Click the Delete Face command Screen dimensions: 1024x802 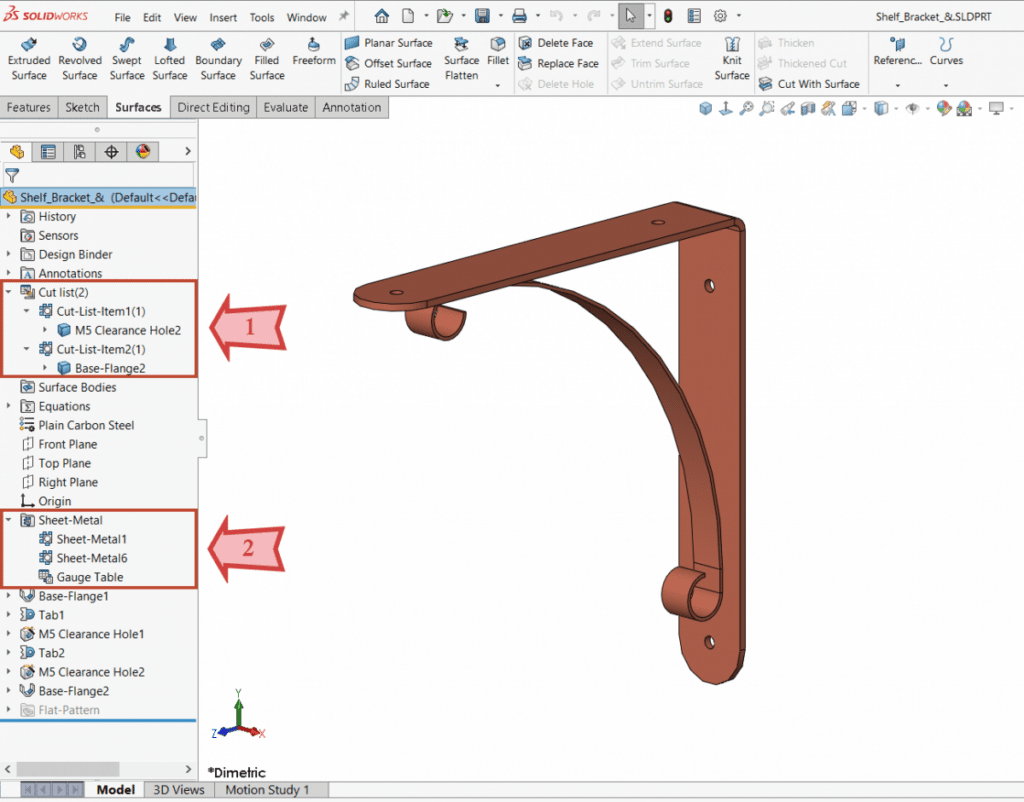[x=556, y=43]
